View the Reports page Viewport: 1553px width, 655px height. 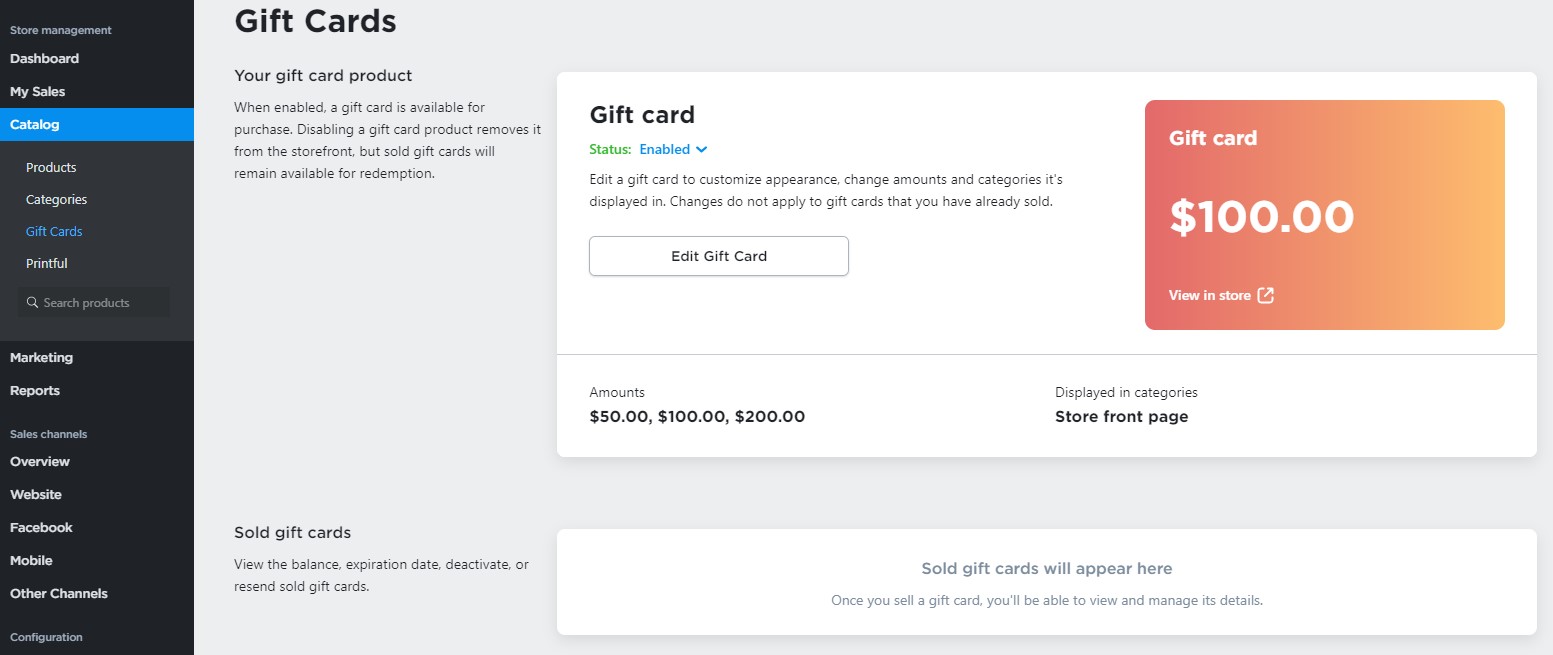tap(35, 390)
